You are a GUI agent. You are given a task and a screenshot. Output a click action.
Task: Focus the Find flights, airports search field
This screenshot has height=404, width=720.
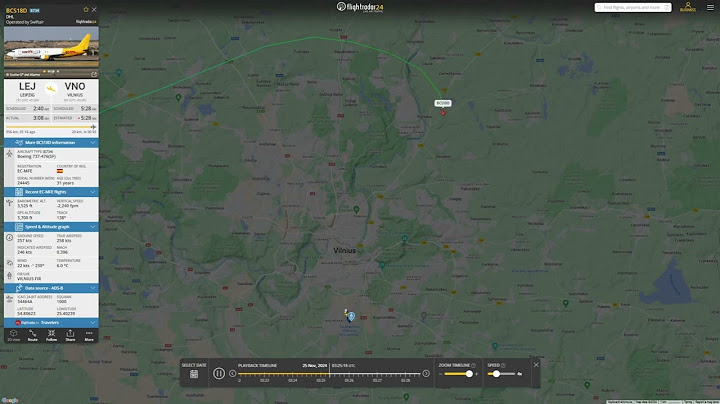[x=633, y=7]
